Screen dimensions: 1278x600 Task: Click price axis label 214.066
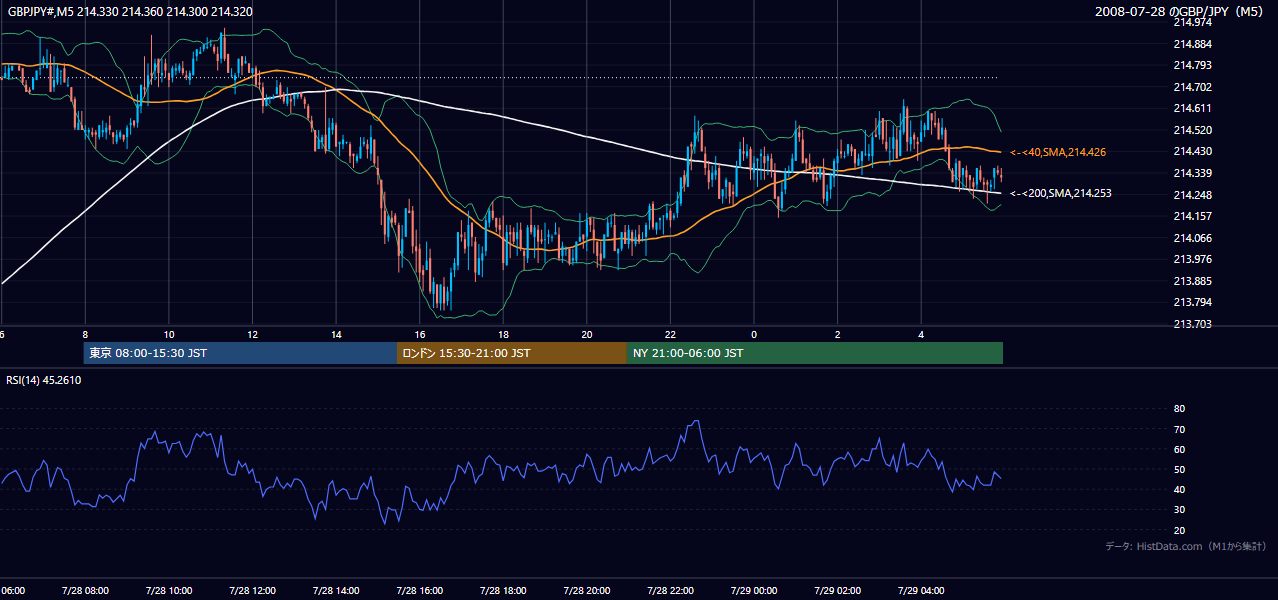1191,238
